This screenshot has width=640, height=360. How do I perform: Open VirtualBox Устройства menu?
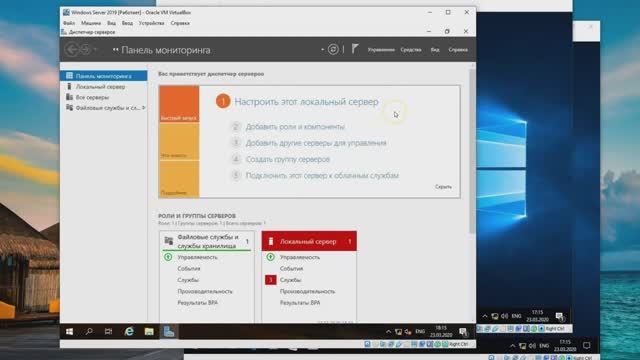151,23
